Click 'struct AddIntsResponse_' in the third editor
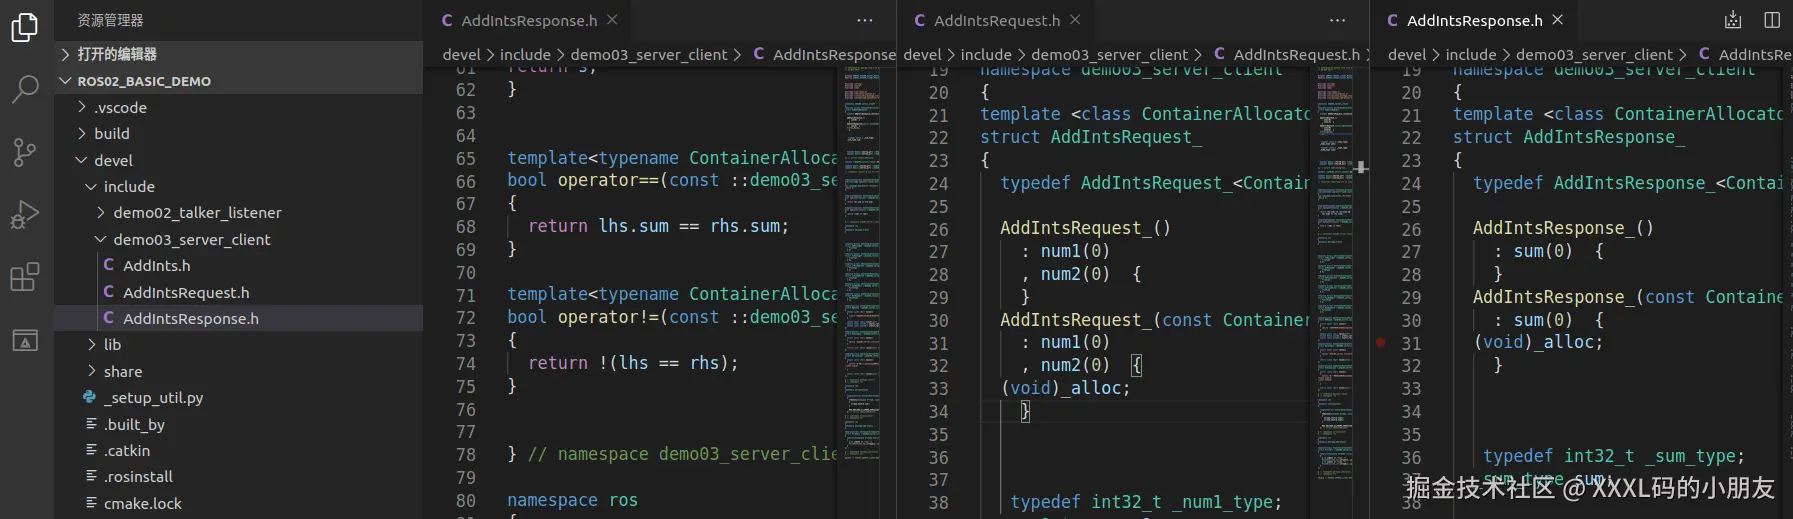 click(x=1569, y=137)
